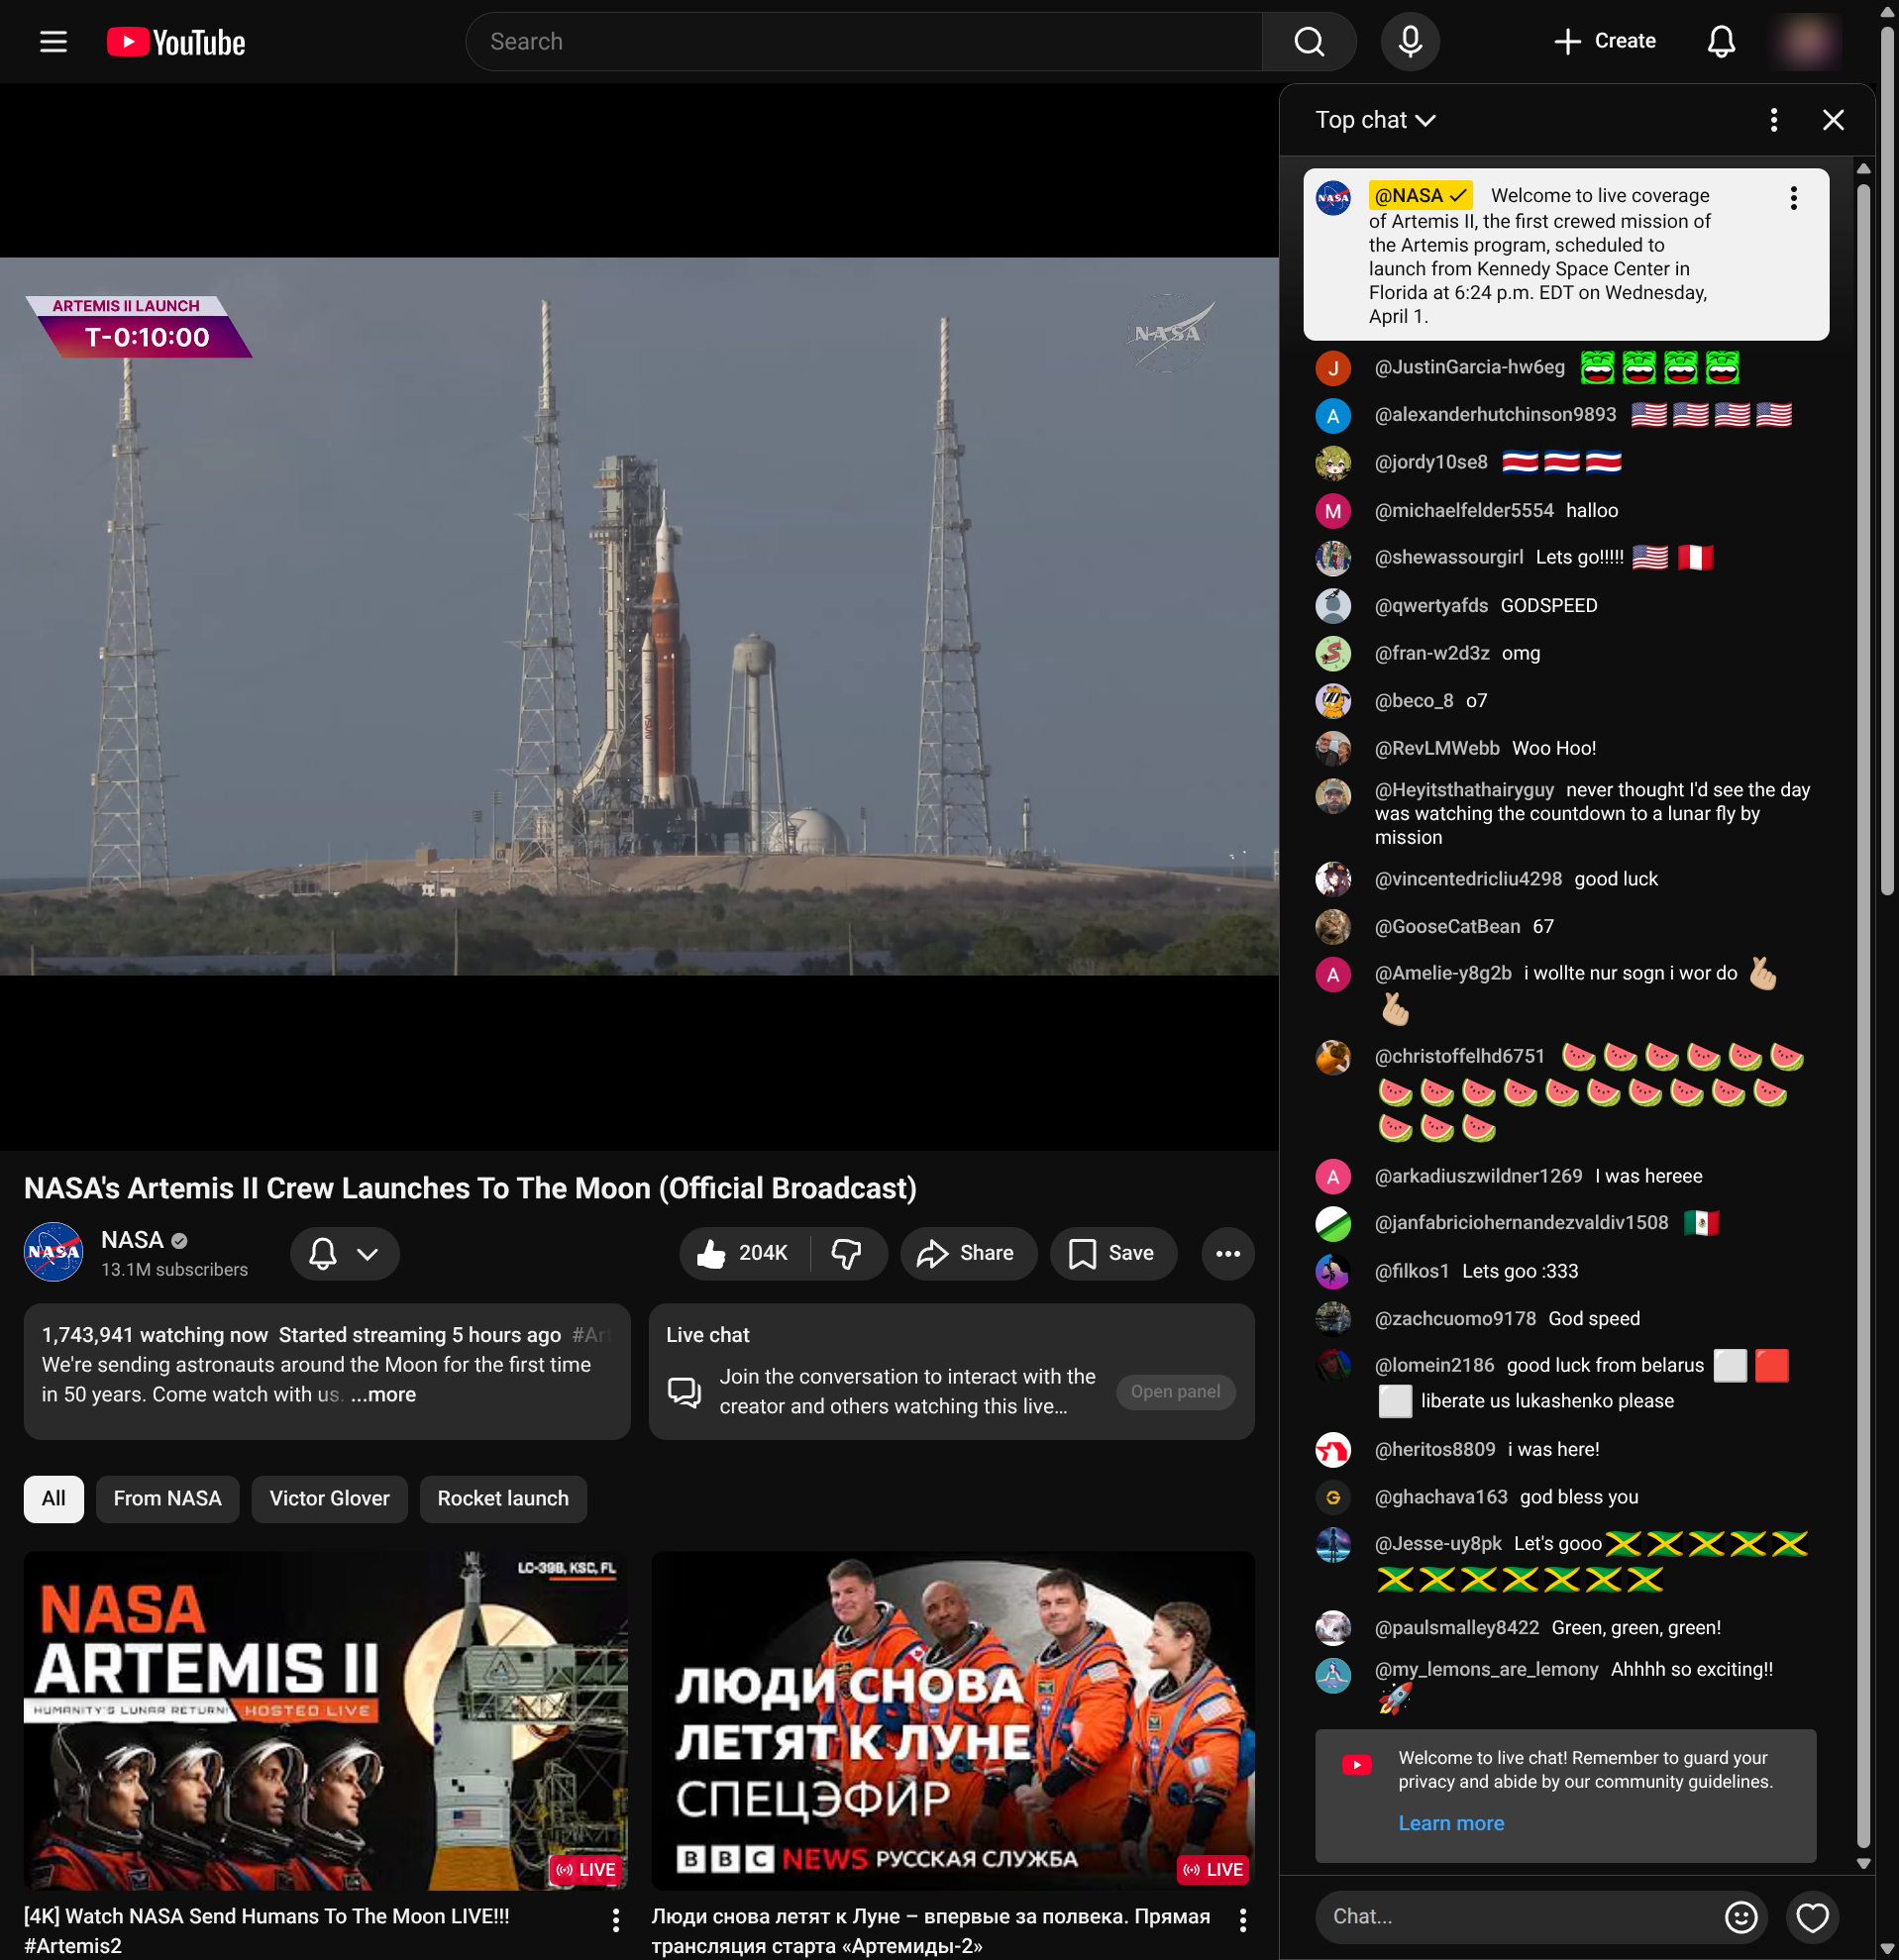This screenshot has width=1899, height=1960.
Task: Click the '13.1M subscribers' text
Action: [x=174, y=1270]
